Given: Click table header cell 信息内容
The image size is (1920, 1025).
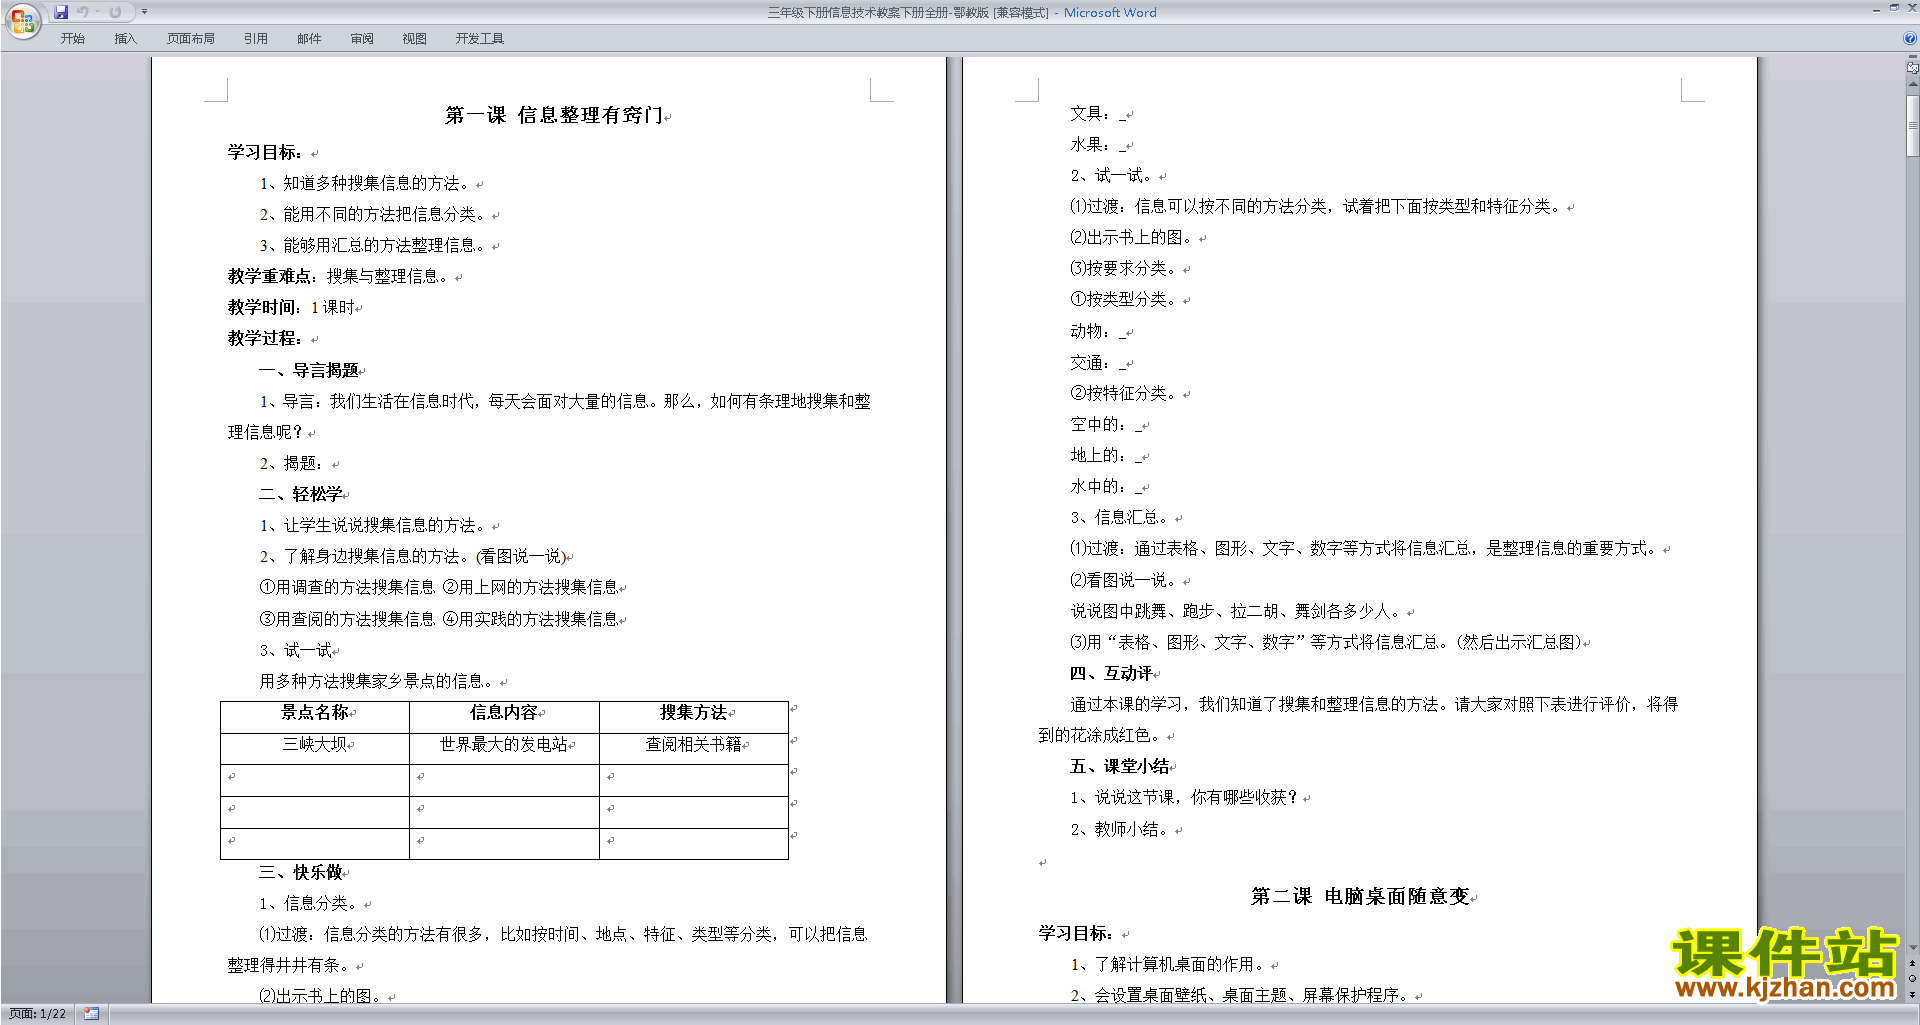Looking at the screenshot, I should coord(504,712).
